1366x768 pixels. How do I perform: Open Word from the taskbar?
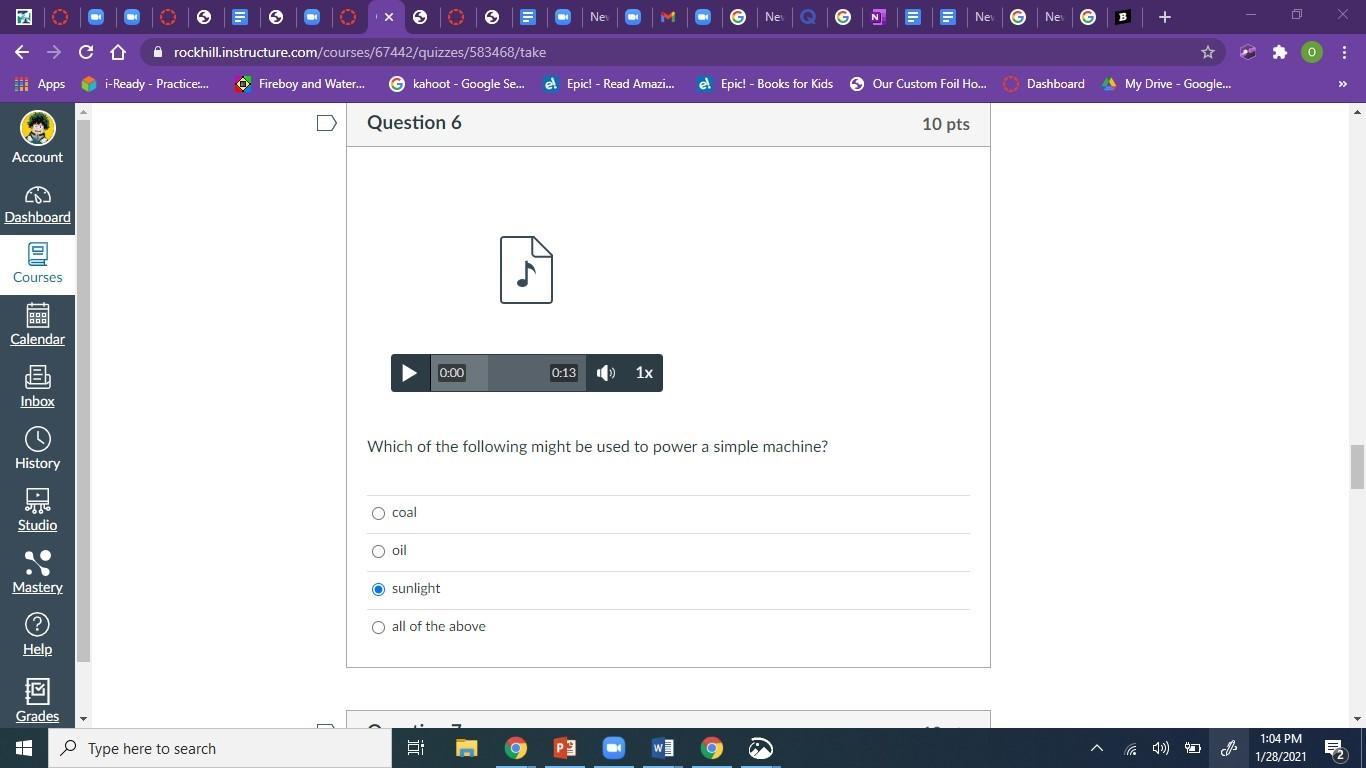point(662,748)
